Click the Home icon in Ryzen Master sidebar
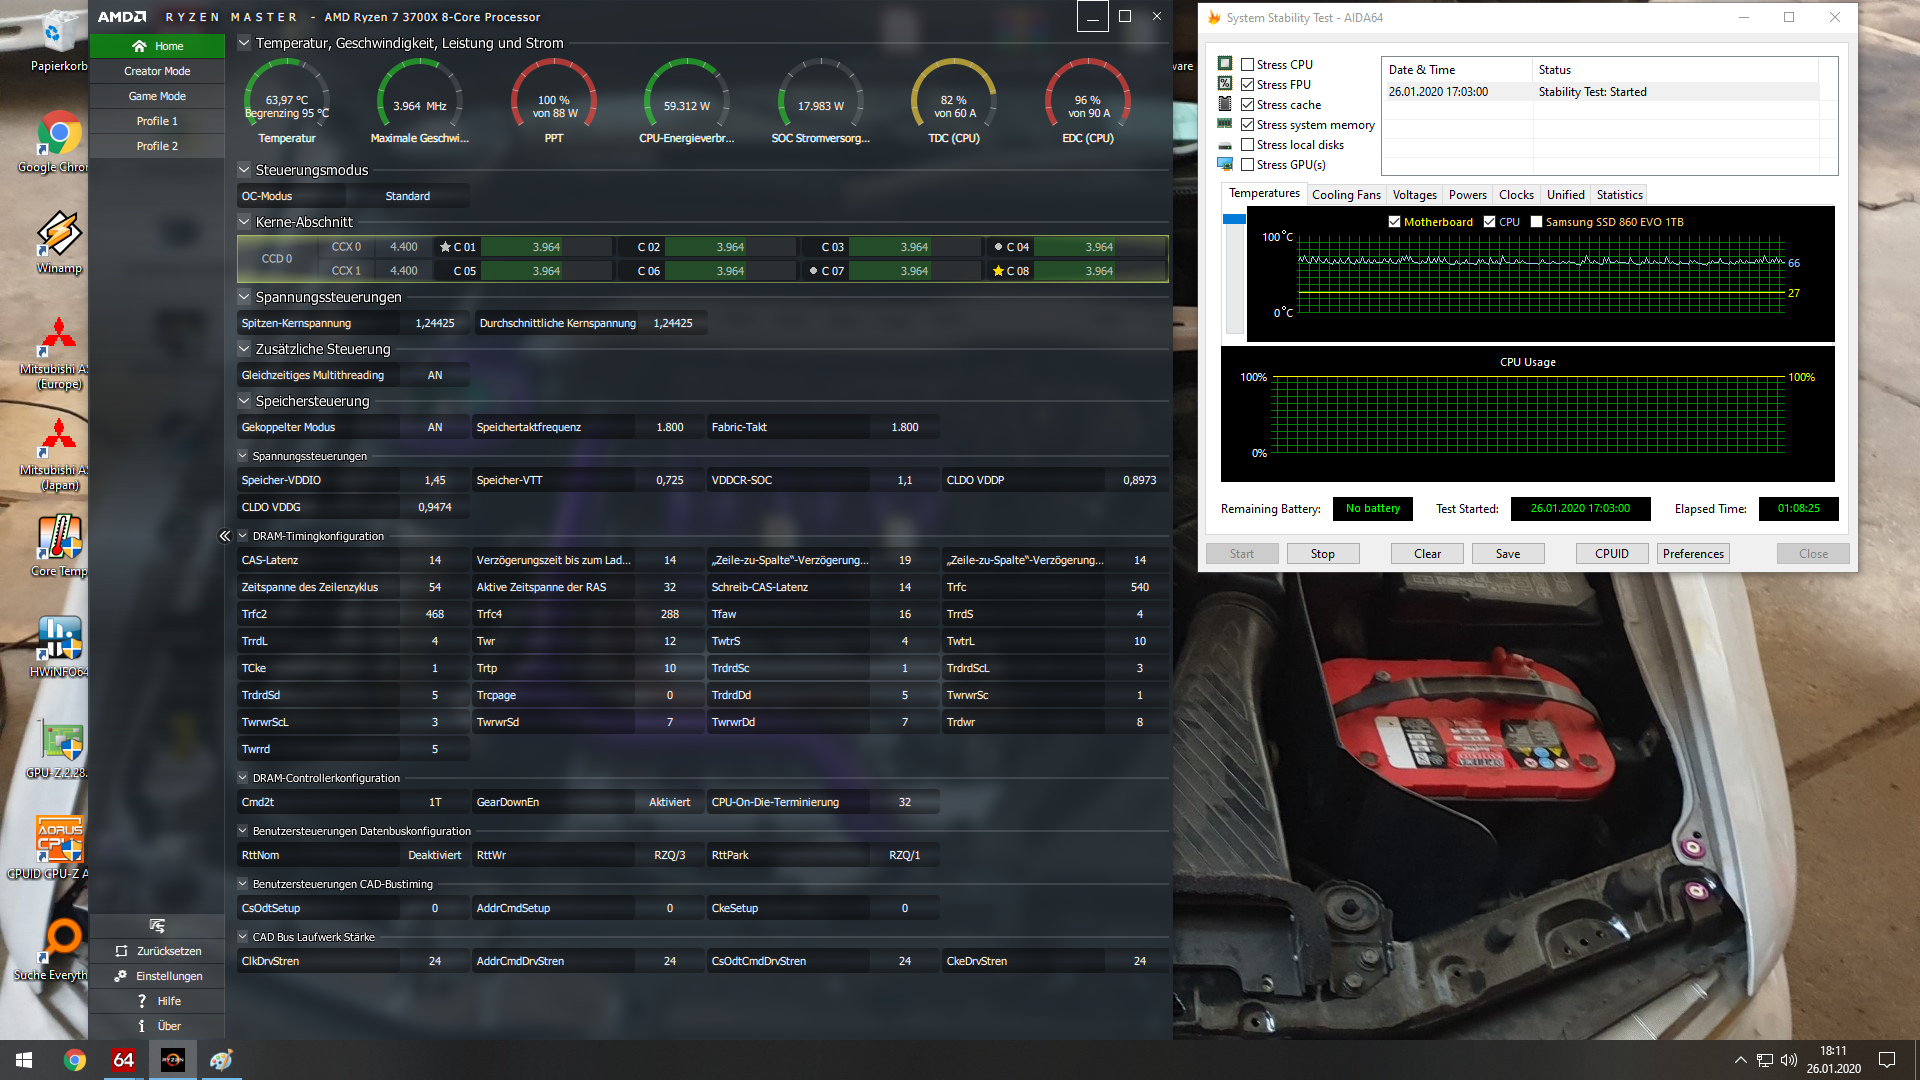1920x1080 pixels. pyautogui.click(x=139, y=46)
